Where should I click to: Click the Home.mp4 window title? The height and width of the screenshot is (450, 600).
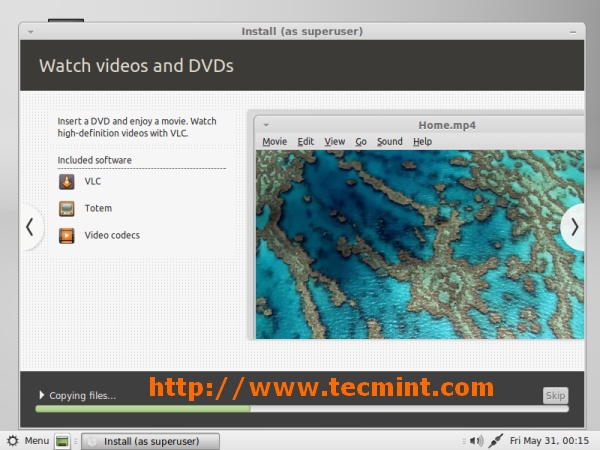[447, 125]
